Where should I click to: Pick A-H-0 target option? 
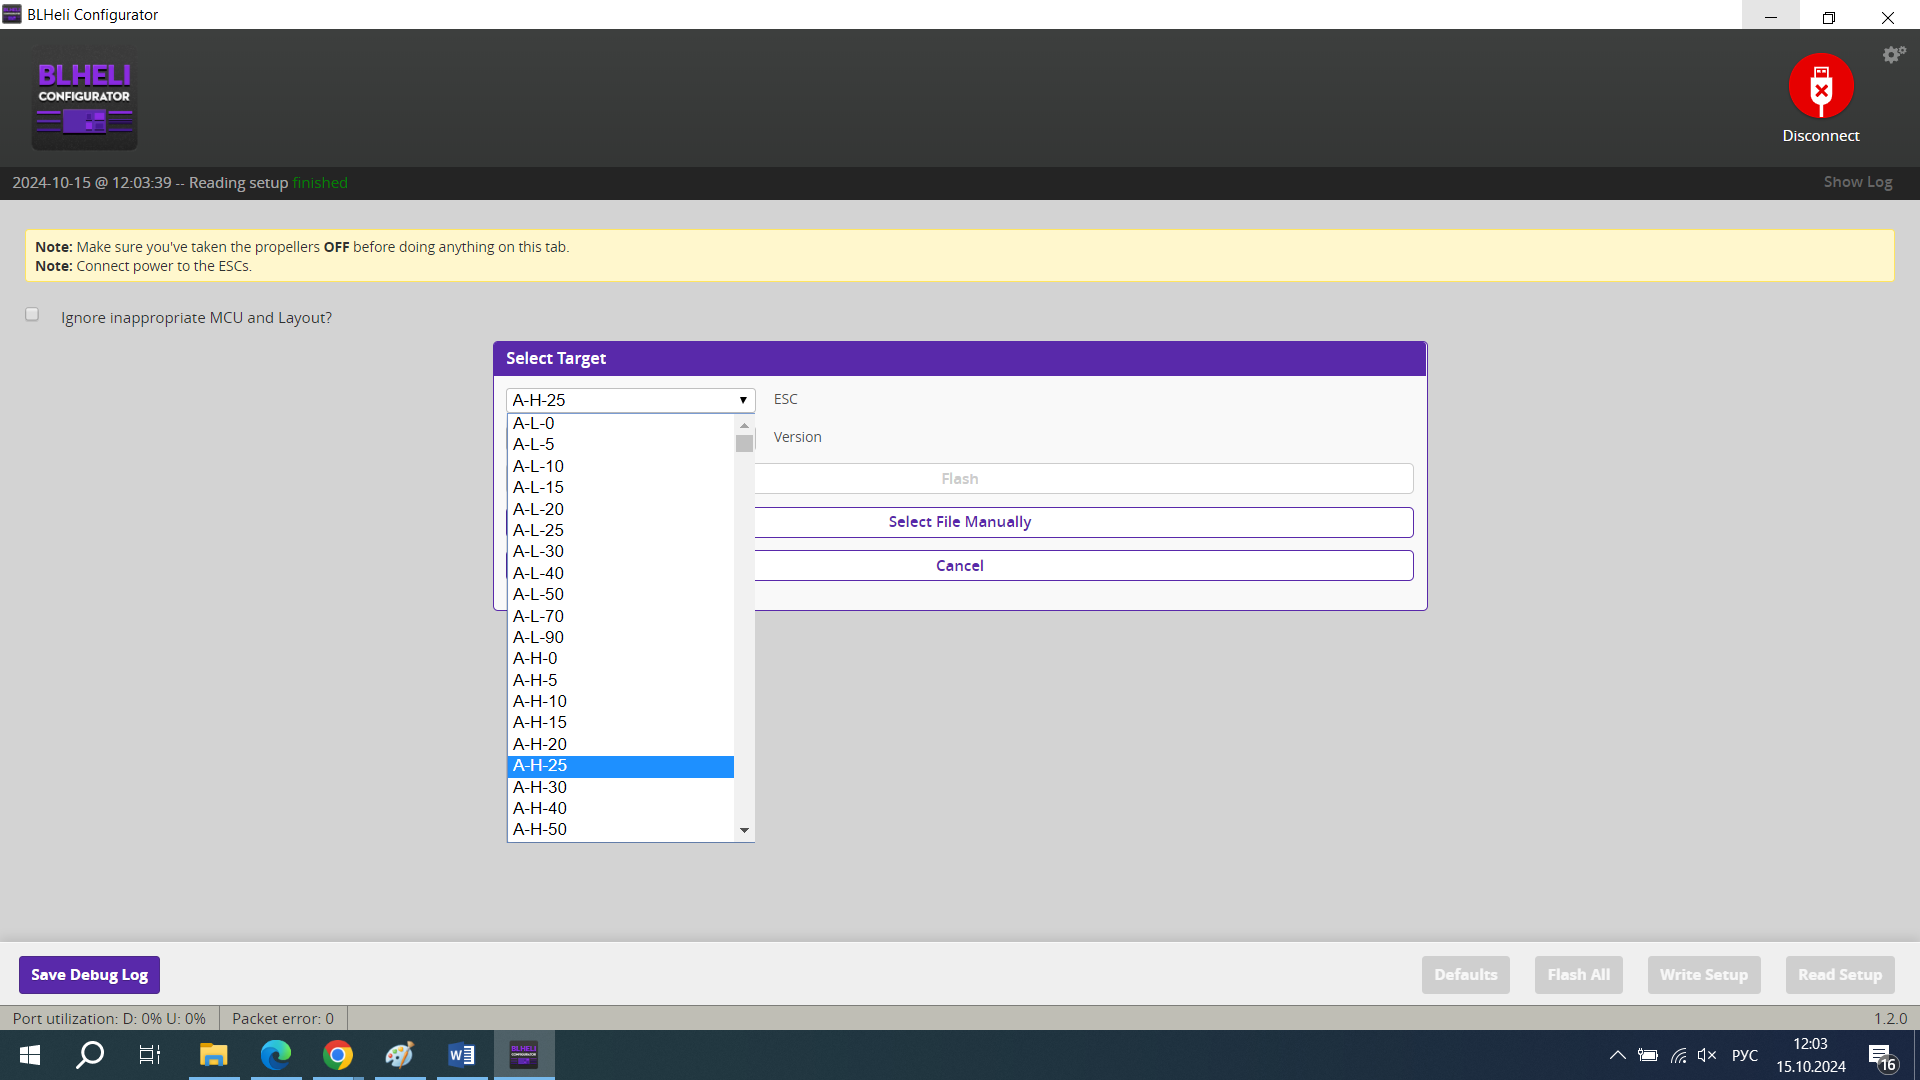pyautogui.click(x=535, y=658)
